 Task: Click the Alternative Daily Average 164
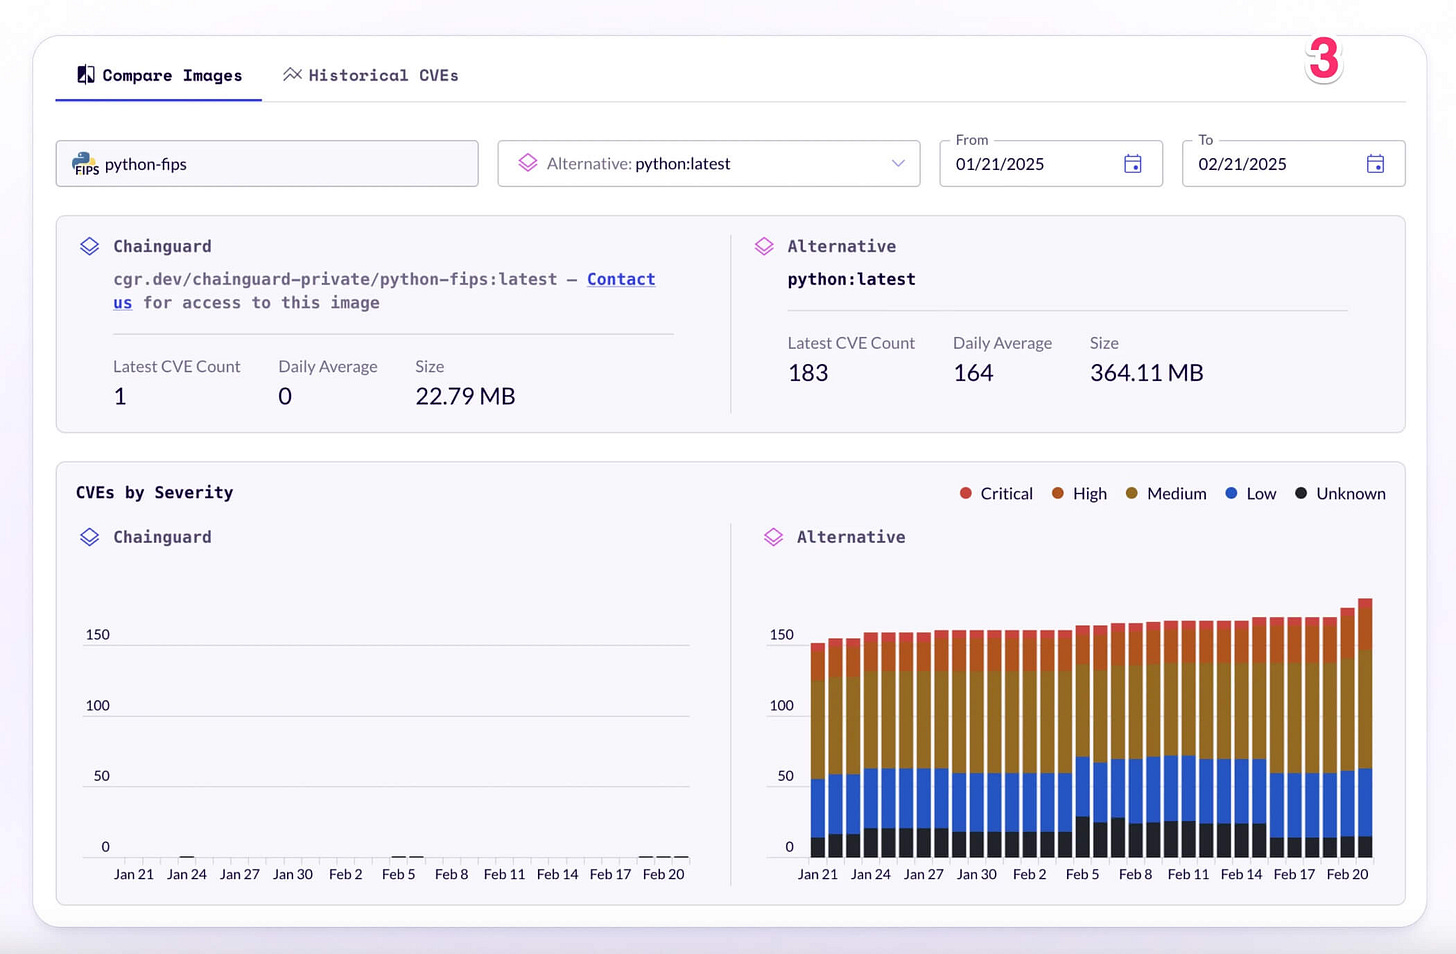point(973,373)
